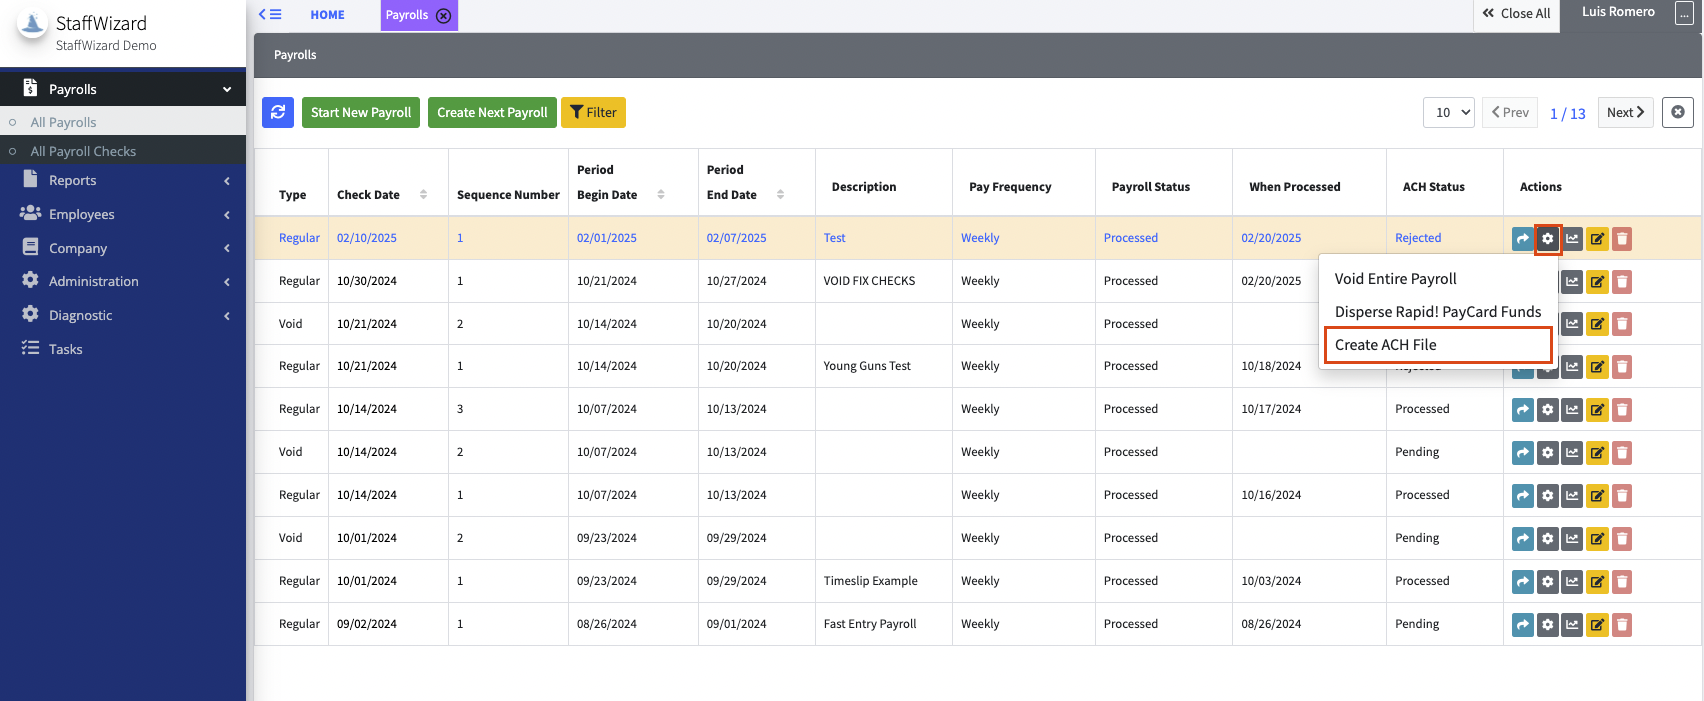1704x701 pixels.
Task: Click the page indicator 1 / 13
Action: 1568,113
